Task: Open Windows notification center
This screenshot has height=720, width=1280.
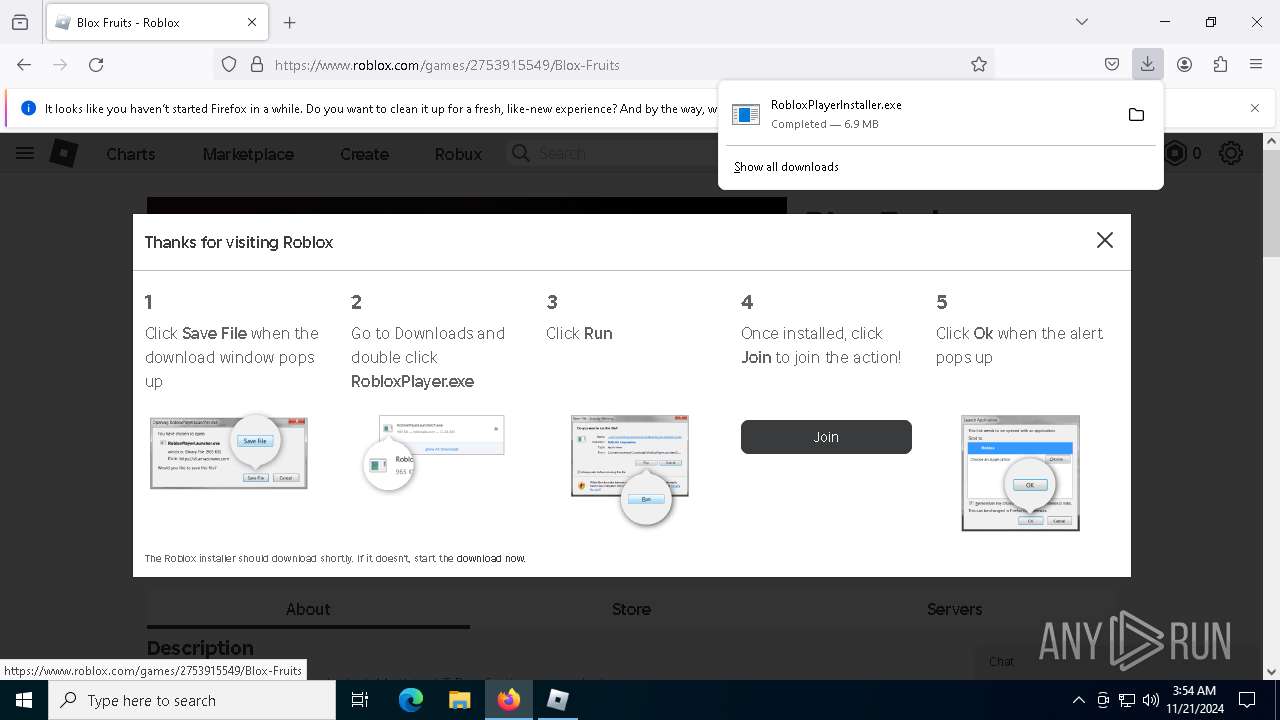Action: (1247, 700)
